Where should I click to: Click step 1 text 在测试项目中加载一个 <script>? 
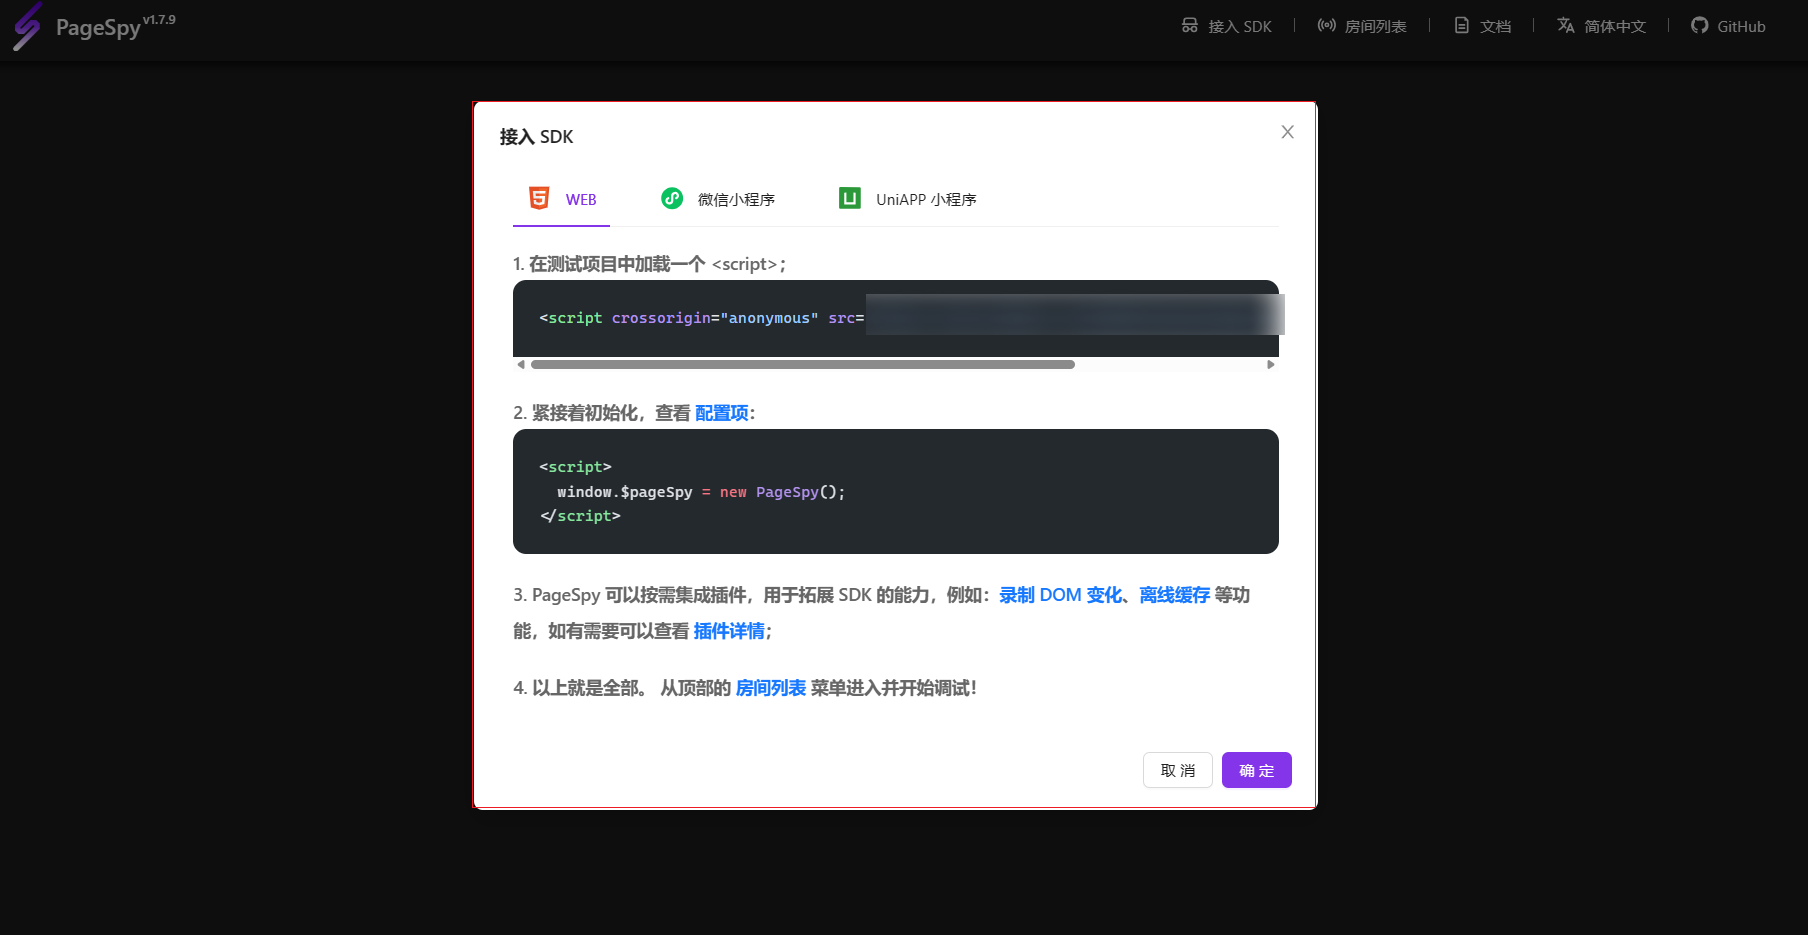(650, 264)
